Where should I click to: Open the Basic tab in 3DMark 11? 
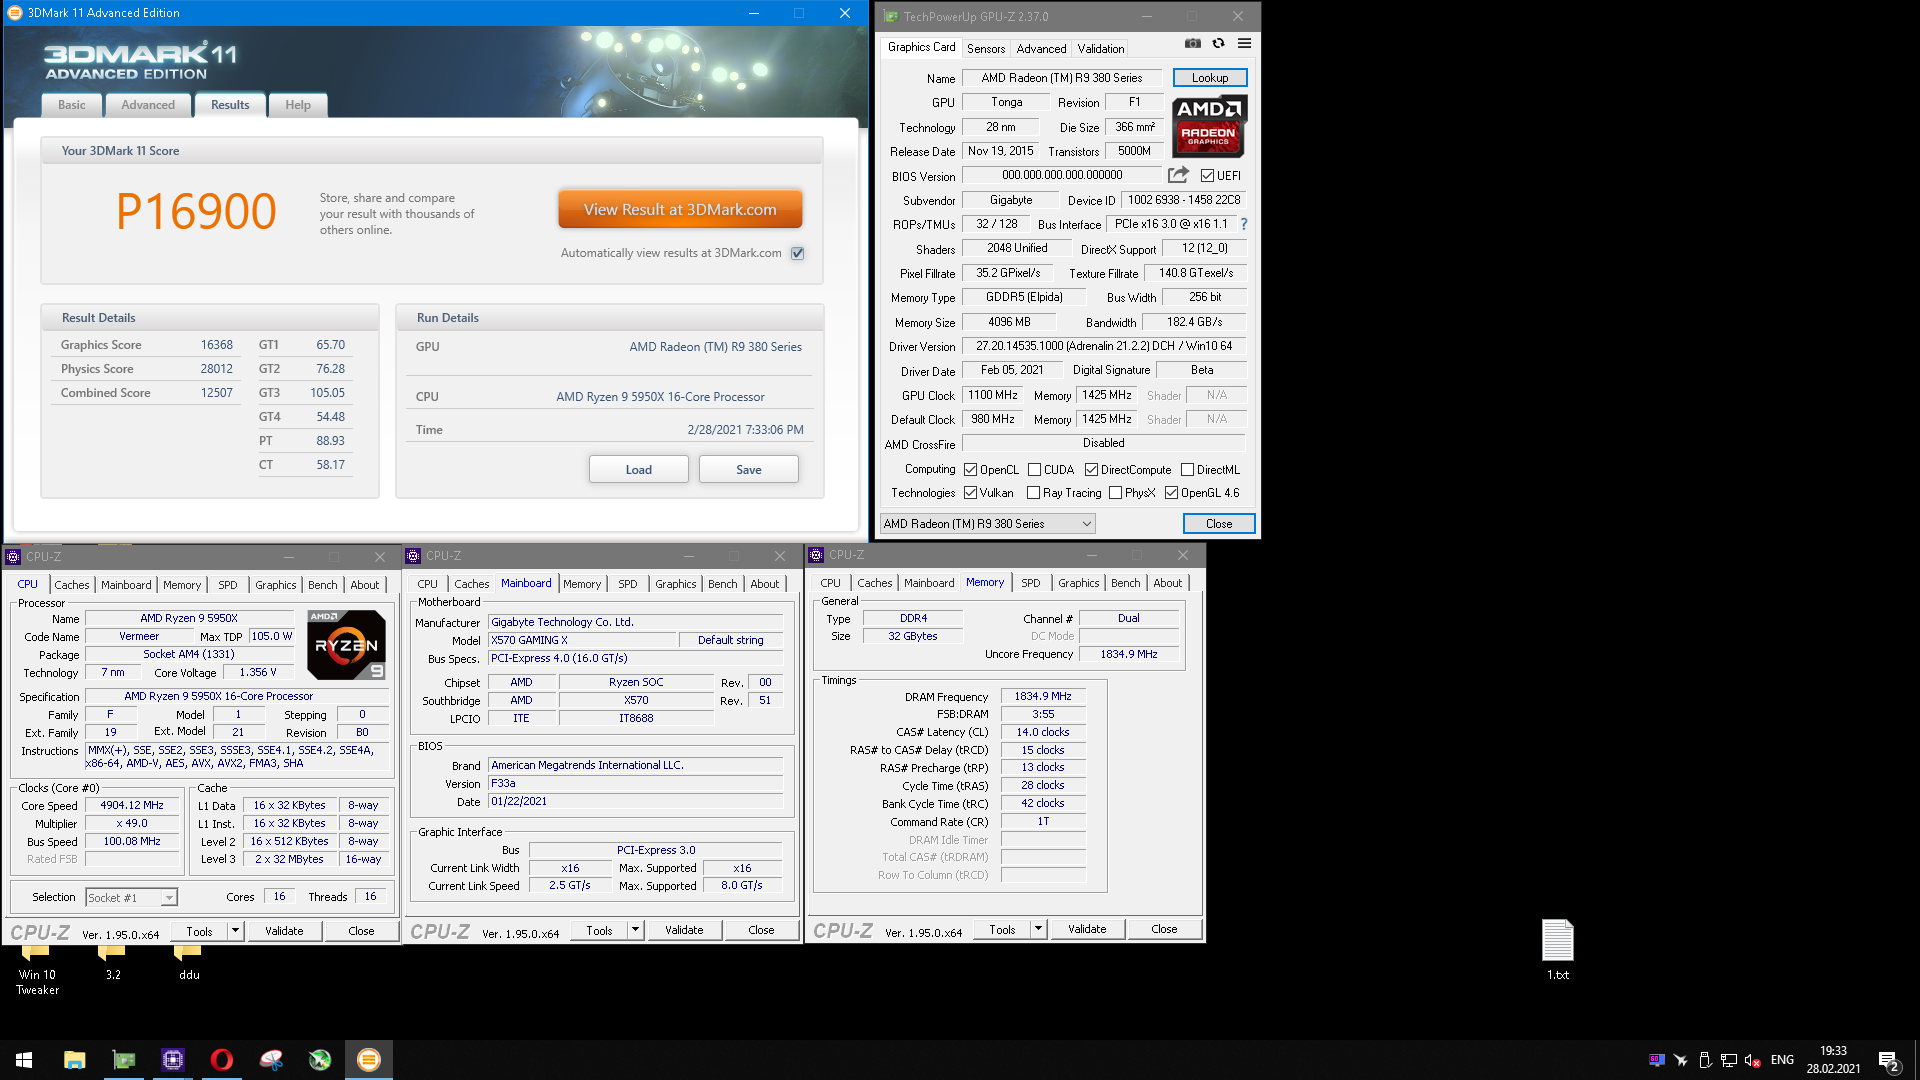(72, 105)
